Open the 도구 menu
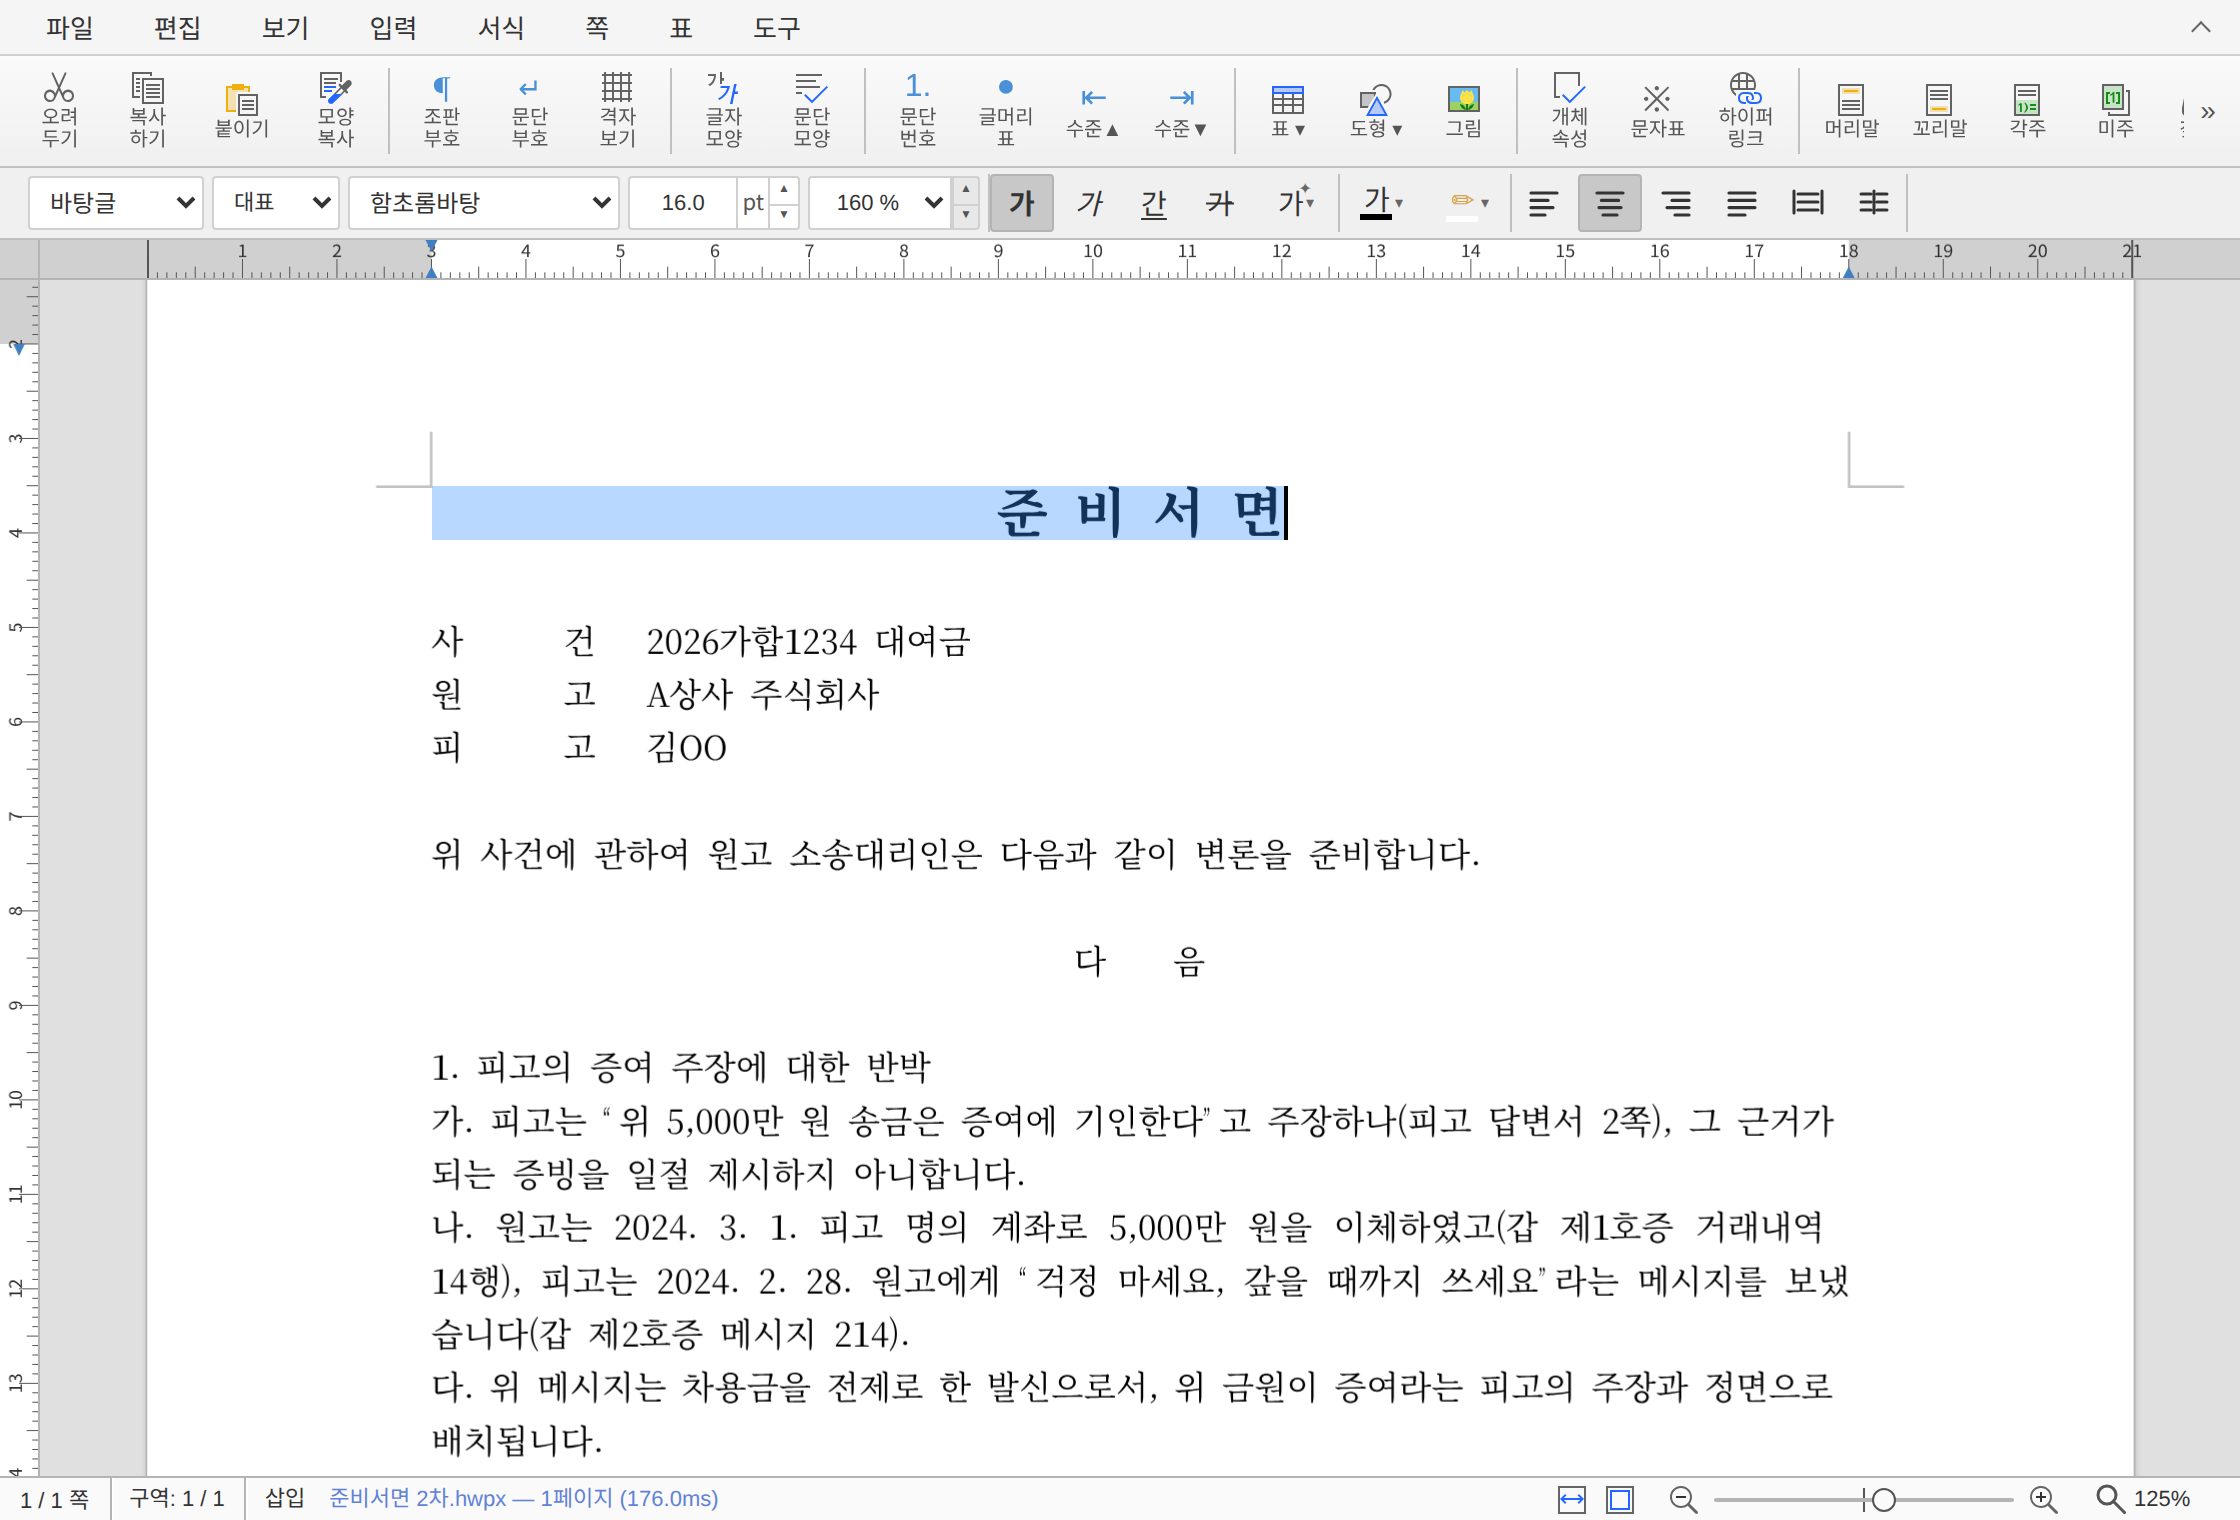The height and width of the screenshot is (1520, 2240). [776, 28]
